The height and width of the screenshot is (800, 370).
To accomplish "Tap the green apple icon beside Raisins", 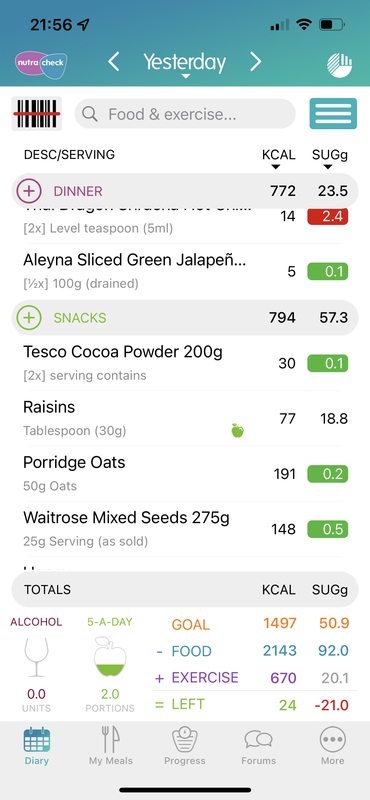I will point(237,431).
